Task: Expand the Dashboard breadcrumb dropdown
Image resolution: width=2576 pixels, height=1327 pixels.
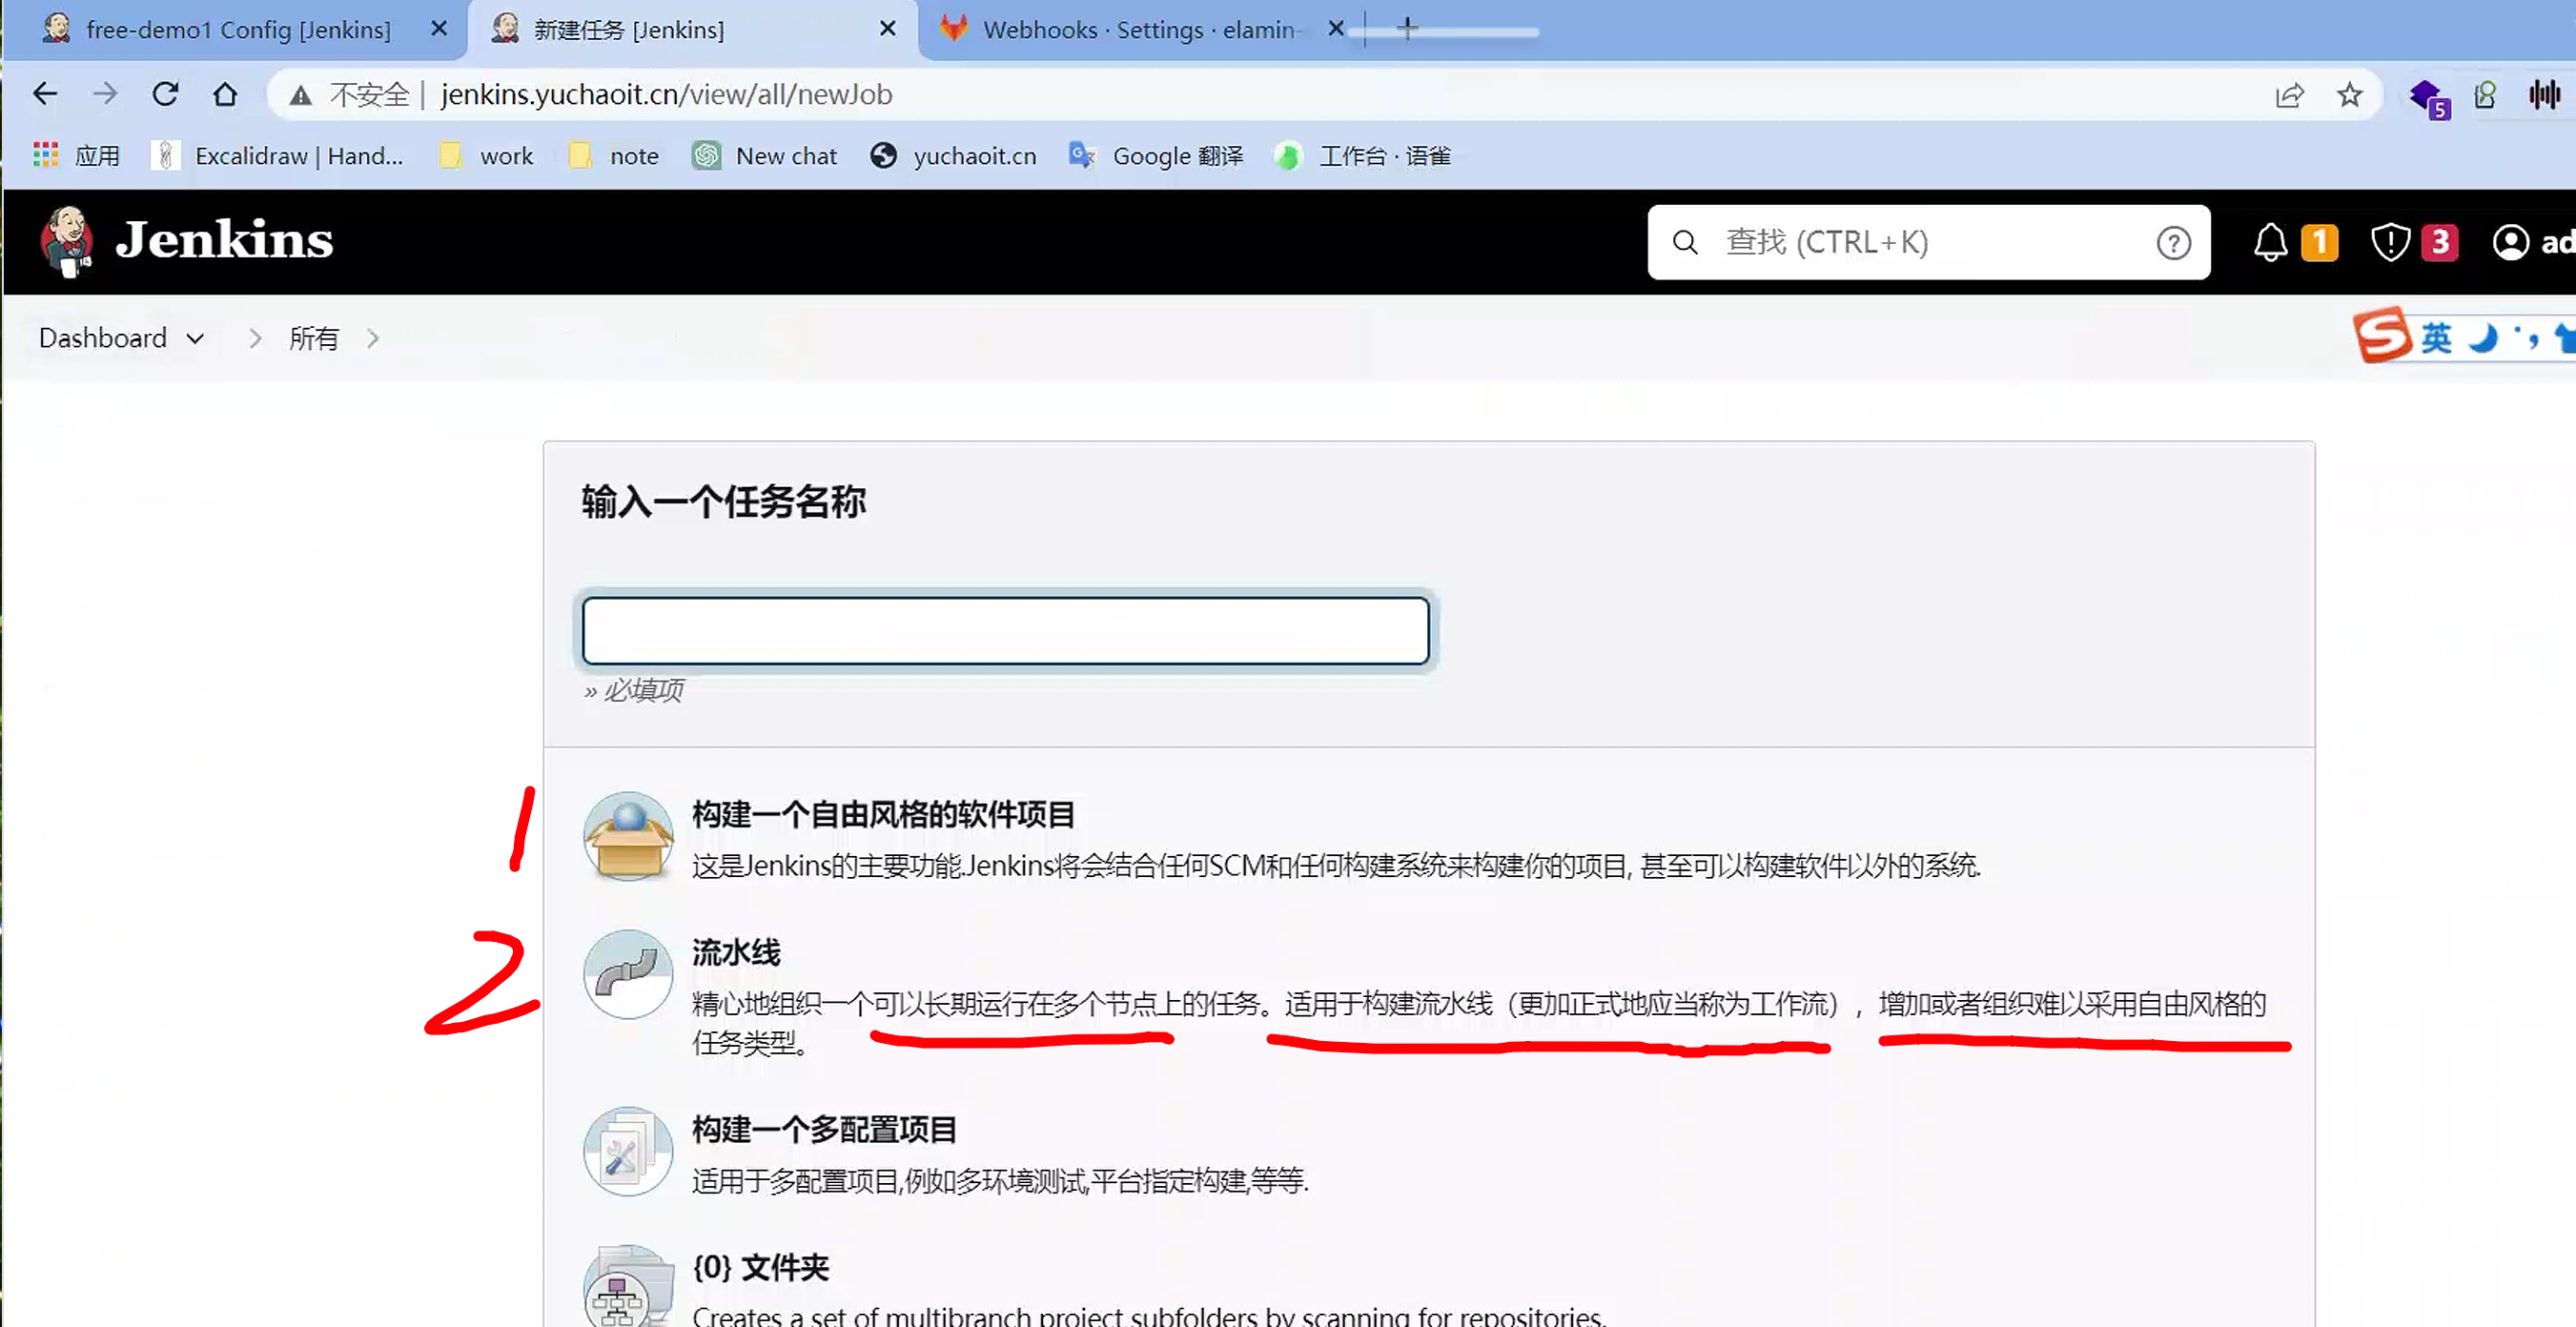Action: (x=195, y=339)
